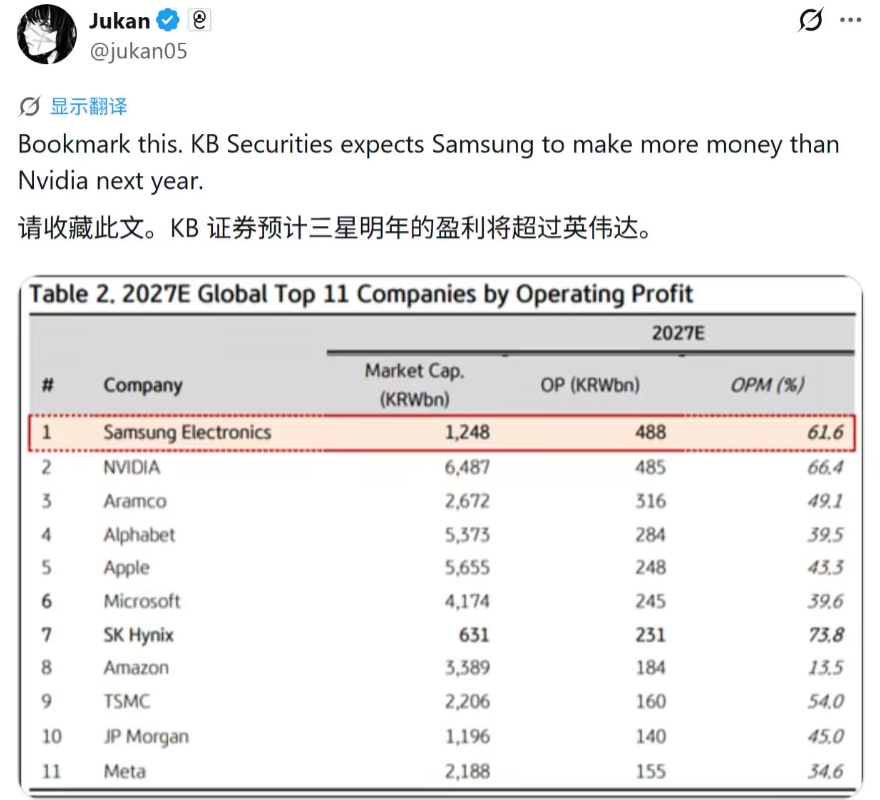880x800 pixels.
Task: Click the Meta row at table bottom
Action: [x=124, y=770]
